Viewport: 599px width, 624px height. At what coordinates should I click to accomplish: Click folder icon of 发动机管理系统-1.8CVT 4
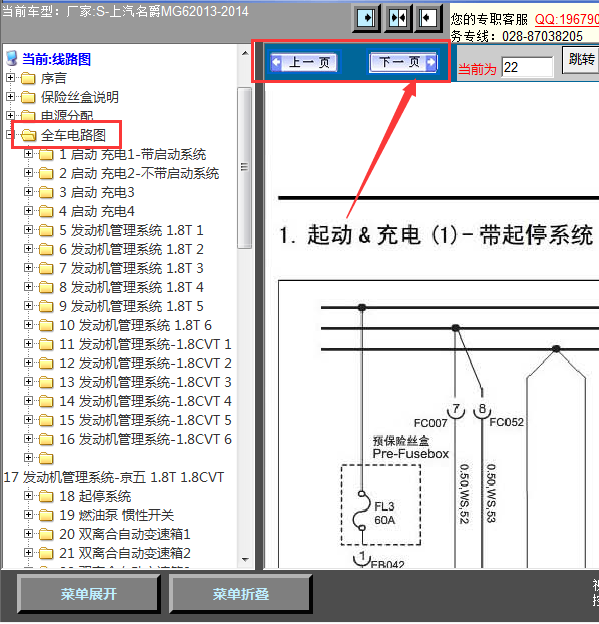(46, 402)
